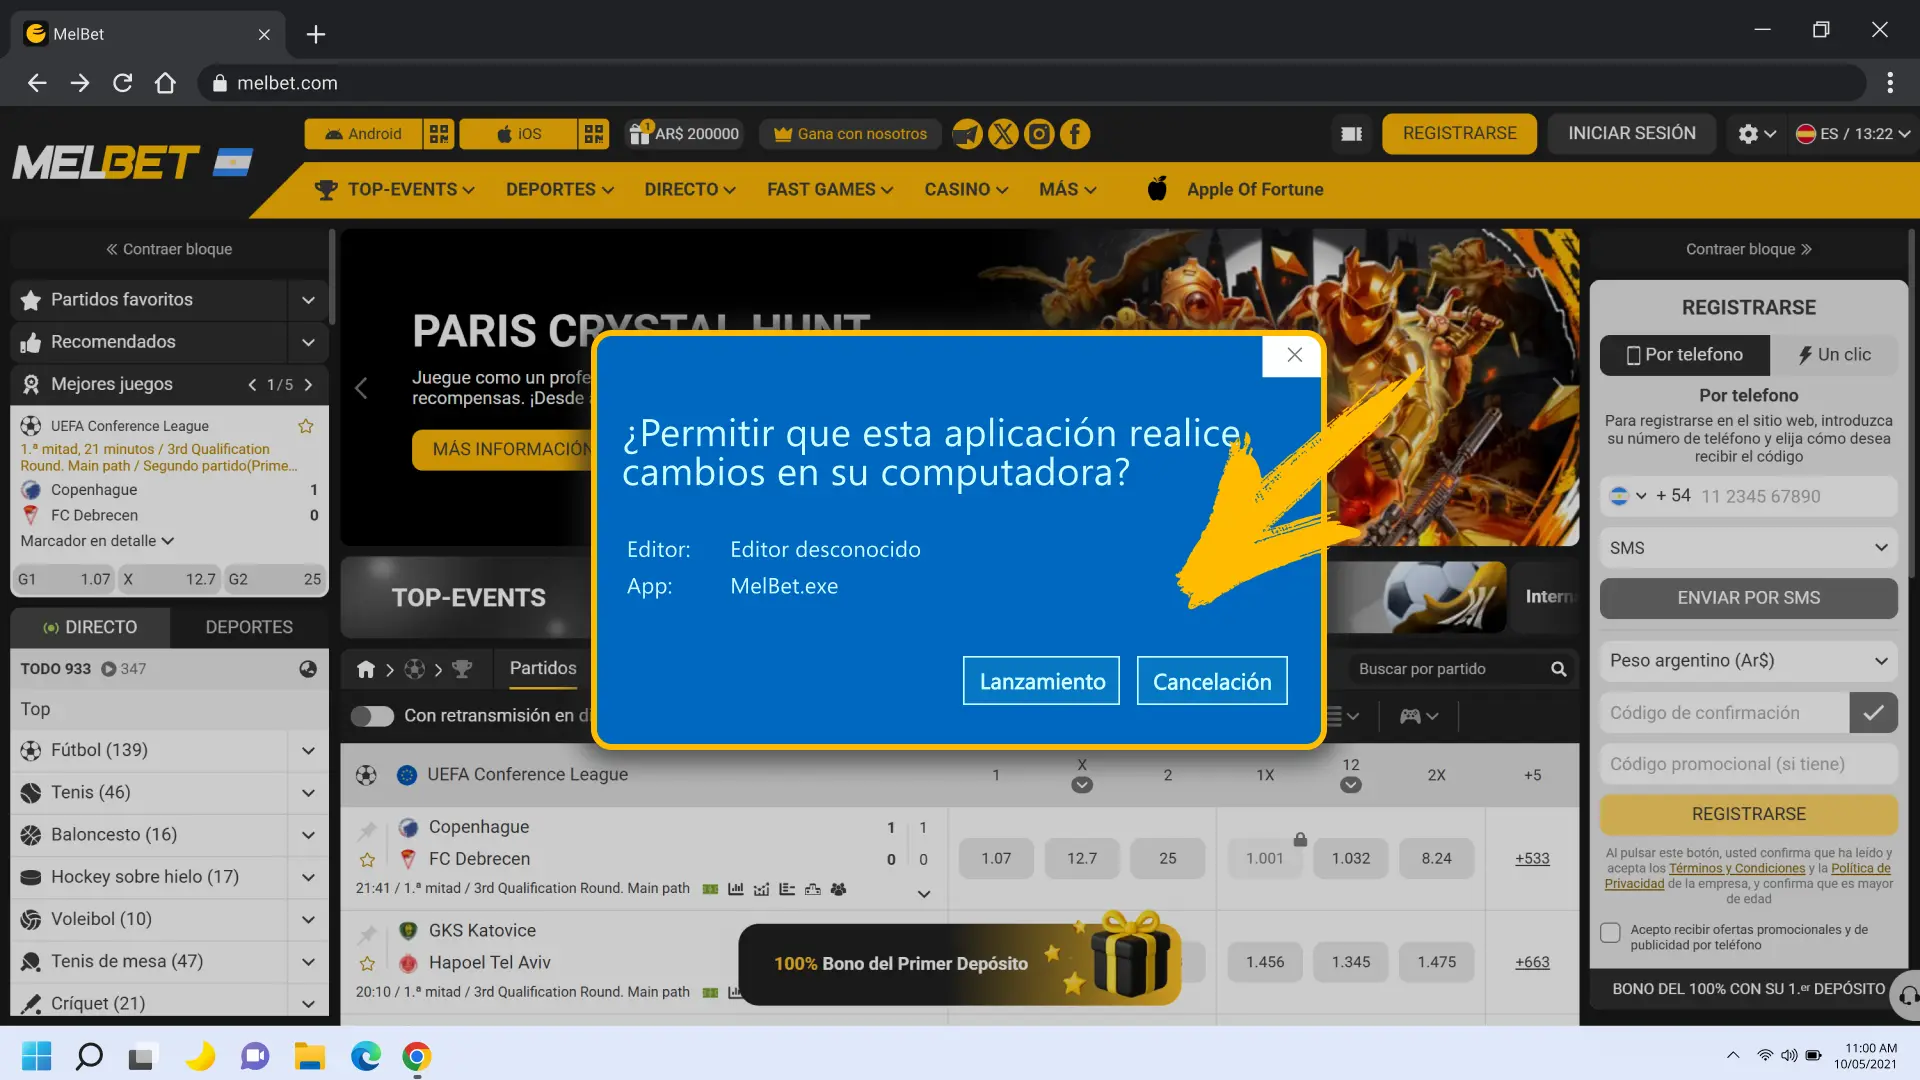Open Windows Start menu
The height and width of the screenshot is (1080, 1920).
tap(37, 1056)
